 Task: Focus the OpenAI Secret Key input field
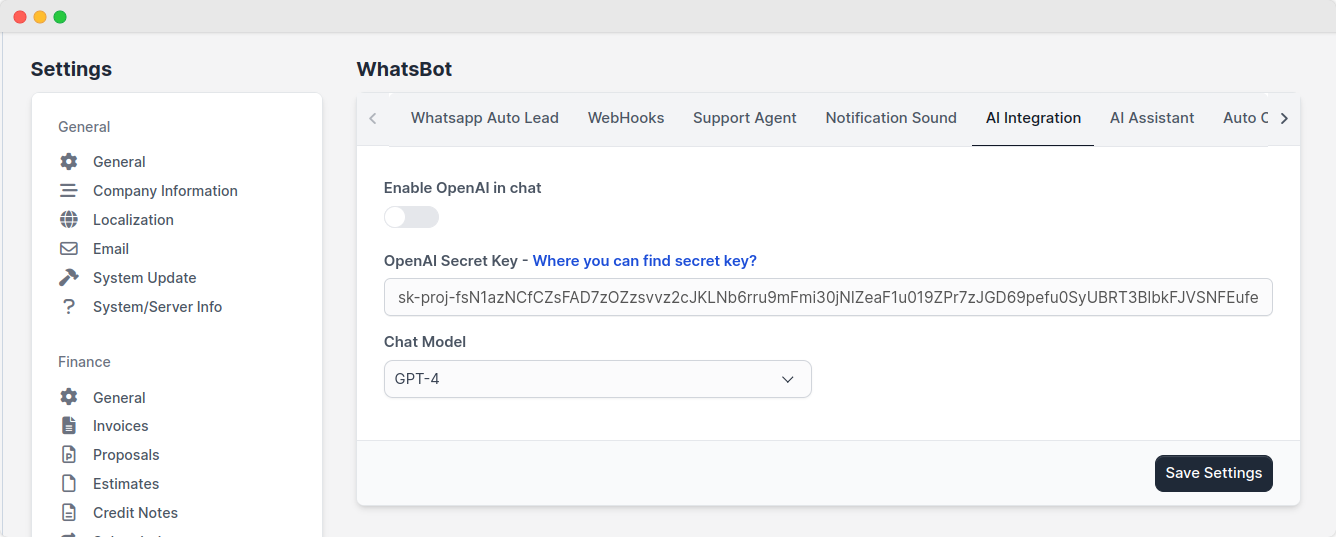[x=827, y=297]
